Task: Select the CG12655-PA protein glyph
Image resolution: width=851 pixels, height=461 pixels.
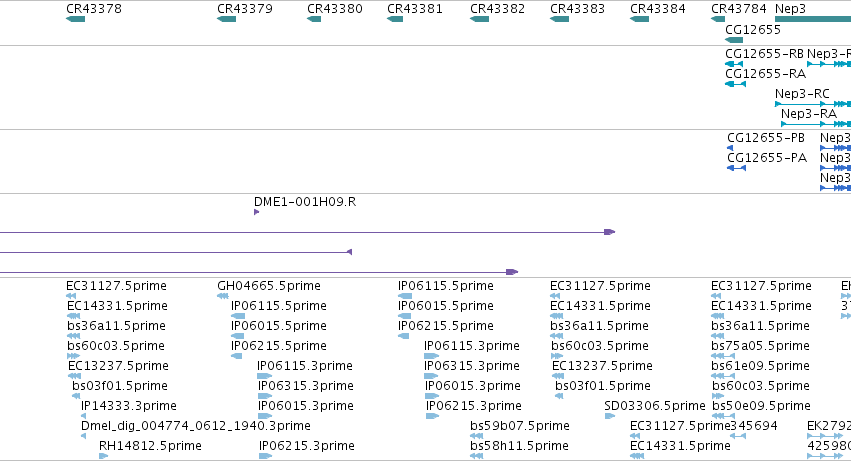Action: 736,168
